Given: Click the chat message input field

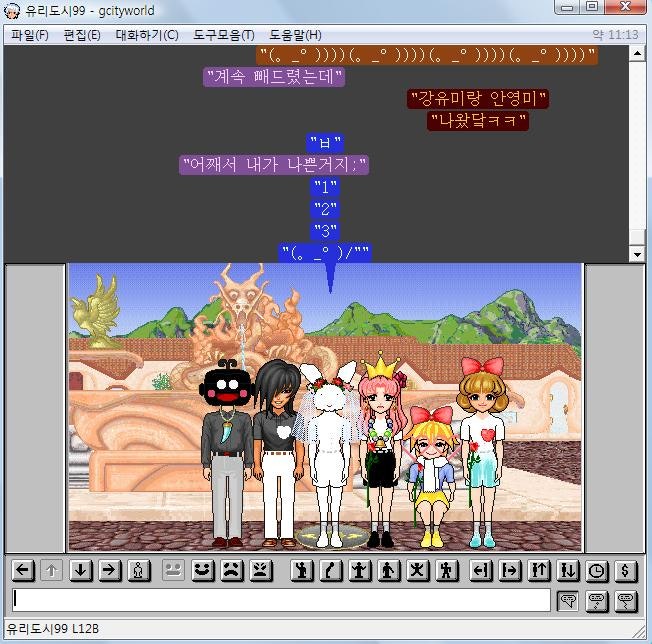Looking at the screenshot, I should (280, 600).
